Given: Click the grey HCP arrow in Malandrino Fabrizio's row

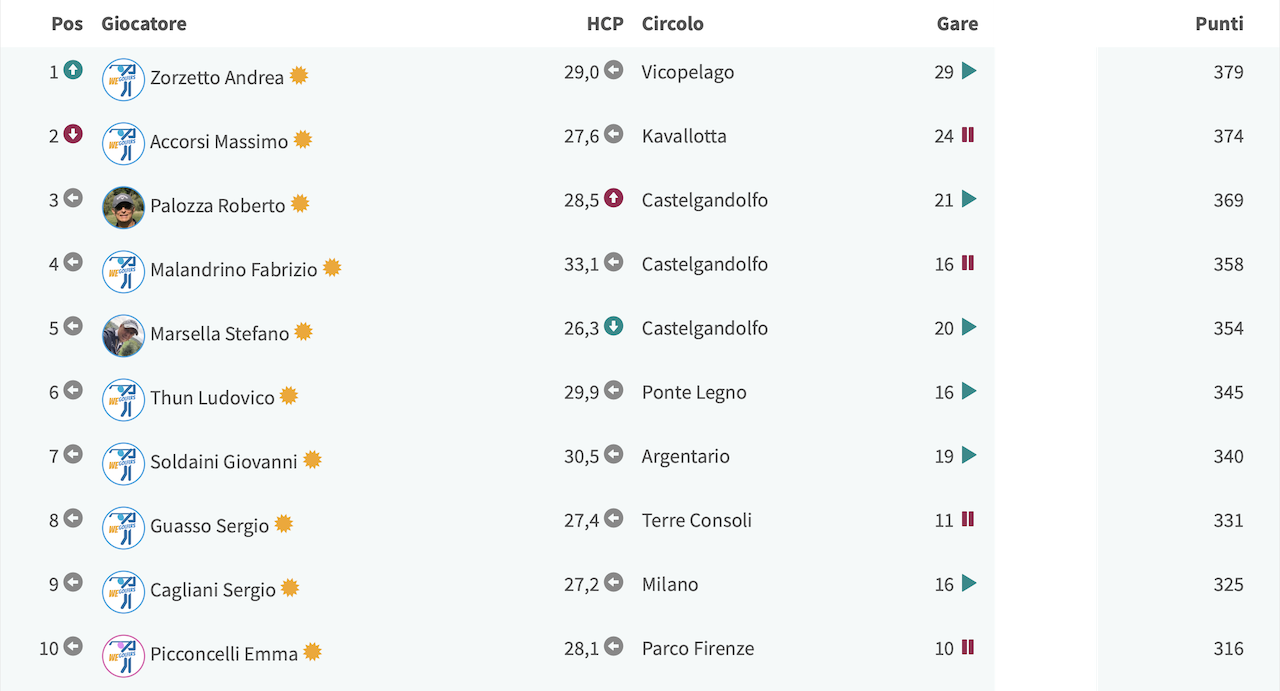Looking at the screenshot, I should tap(614, 262).
